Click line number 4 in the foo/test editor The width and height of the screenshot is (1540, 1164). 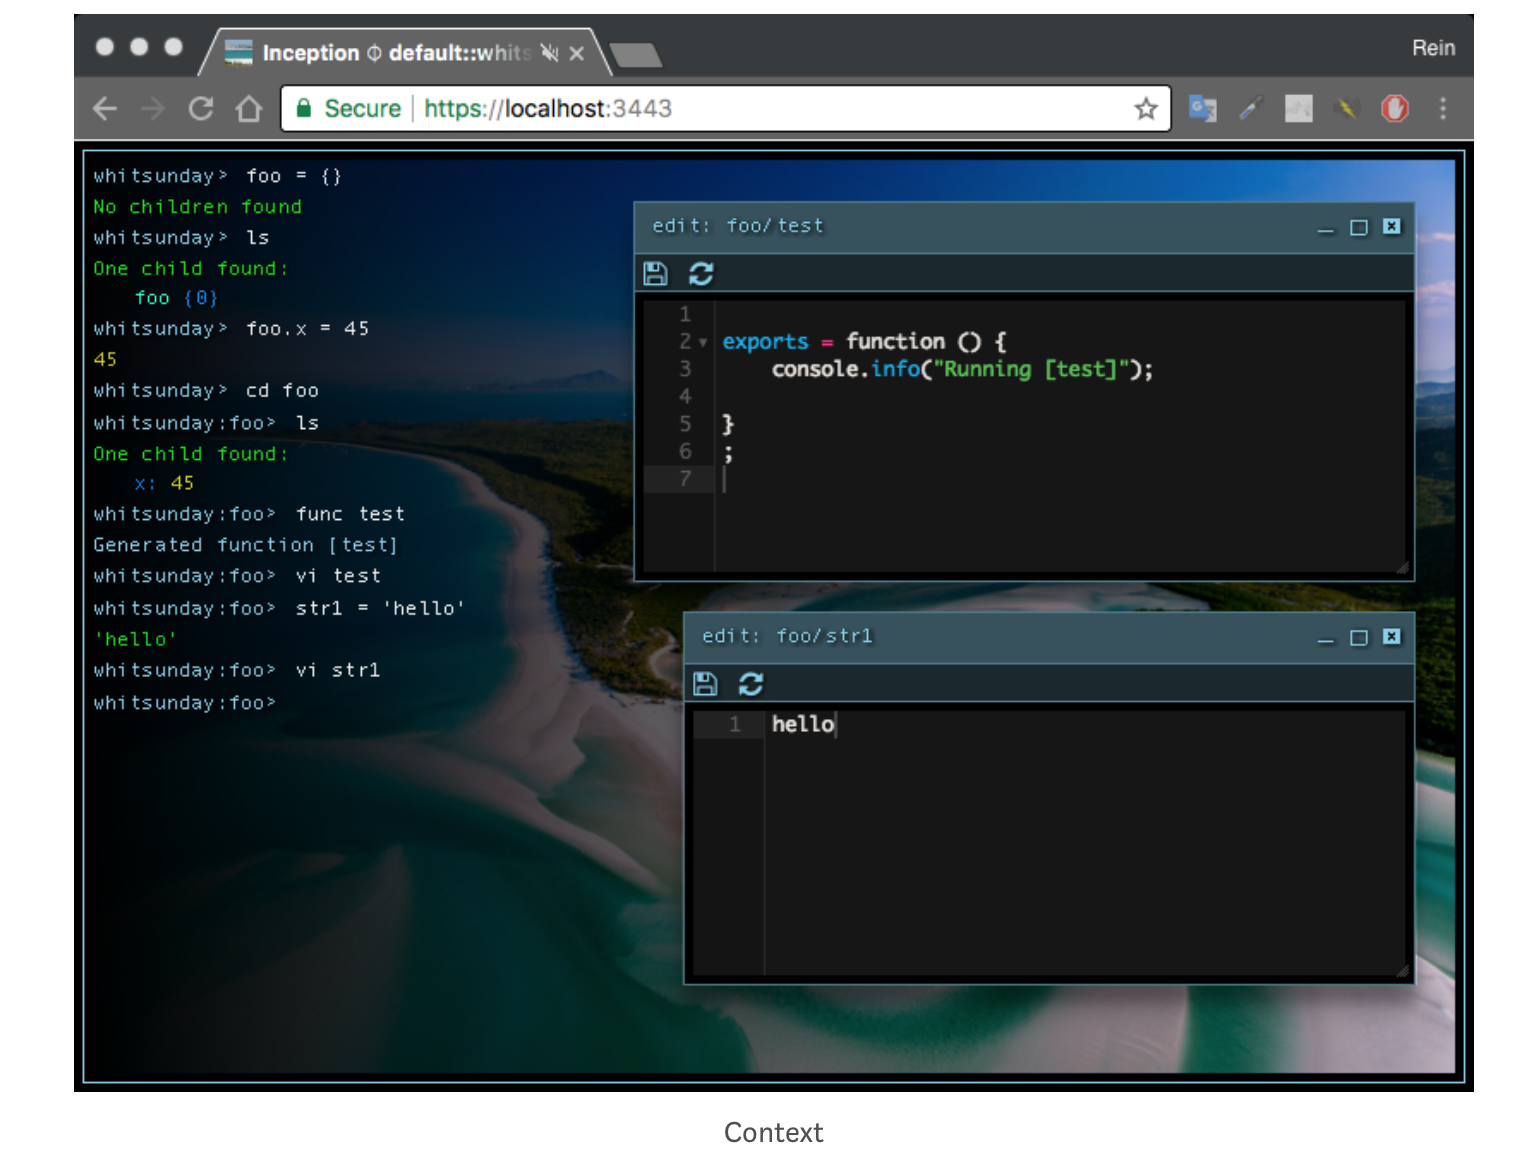[x=685, y=397]
